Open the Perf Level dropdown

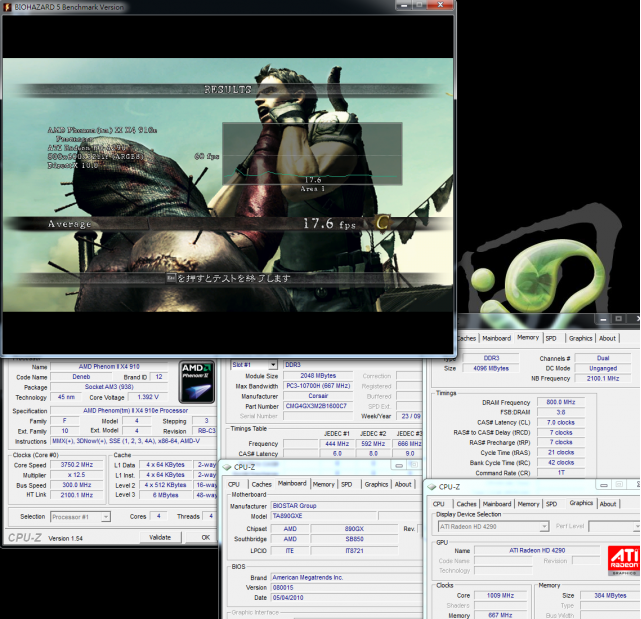(x=636, y=527)
